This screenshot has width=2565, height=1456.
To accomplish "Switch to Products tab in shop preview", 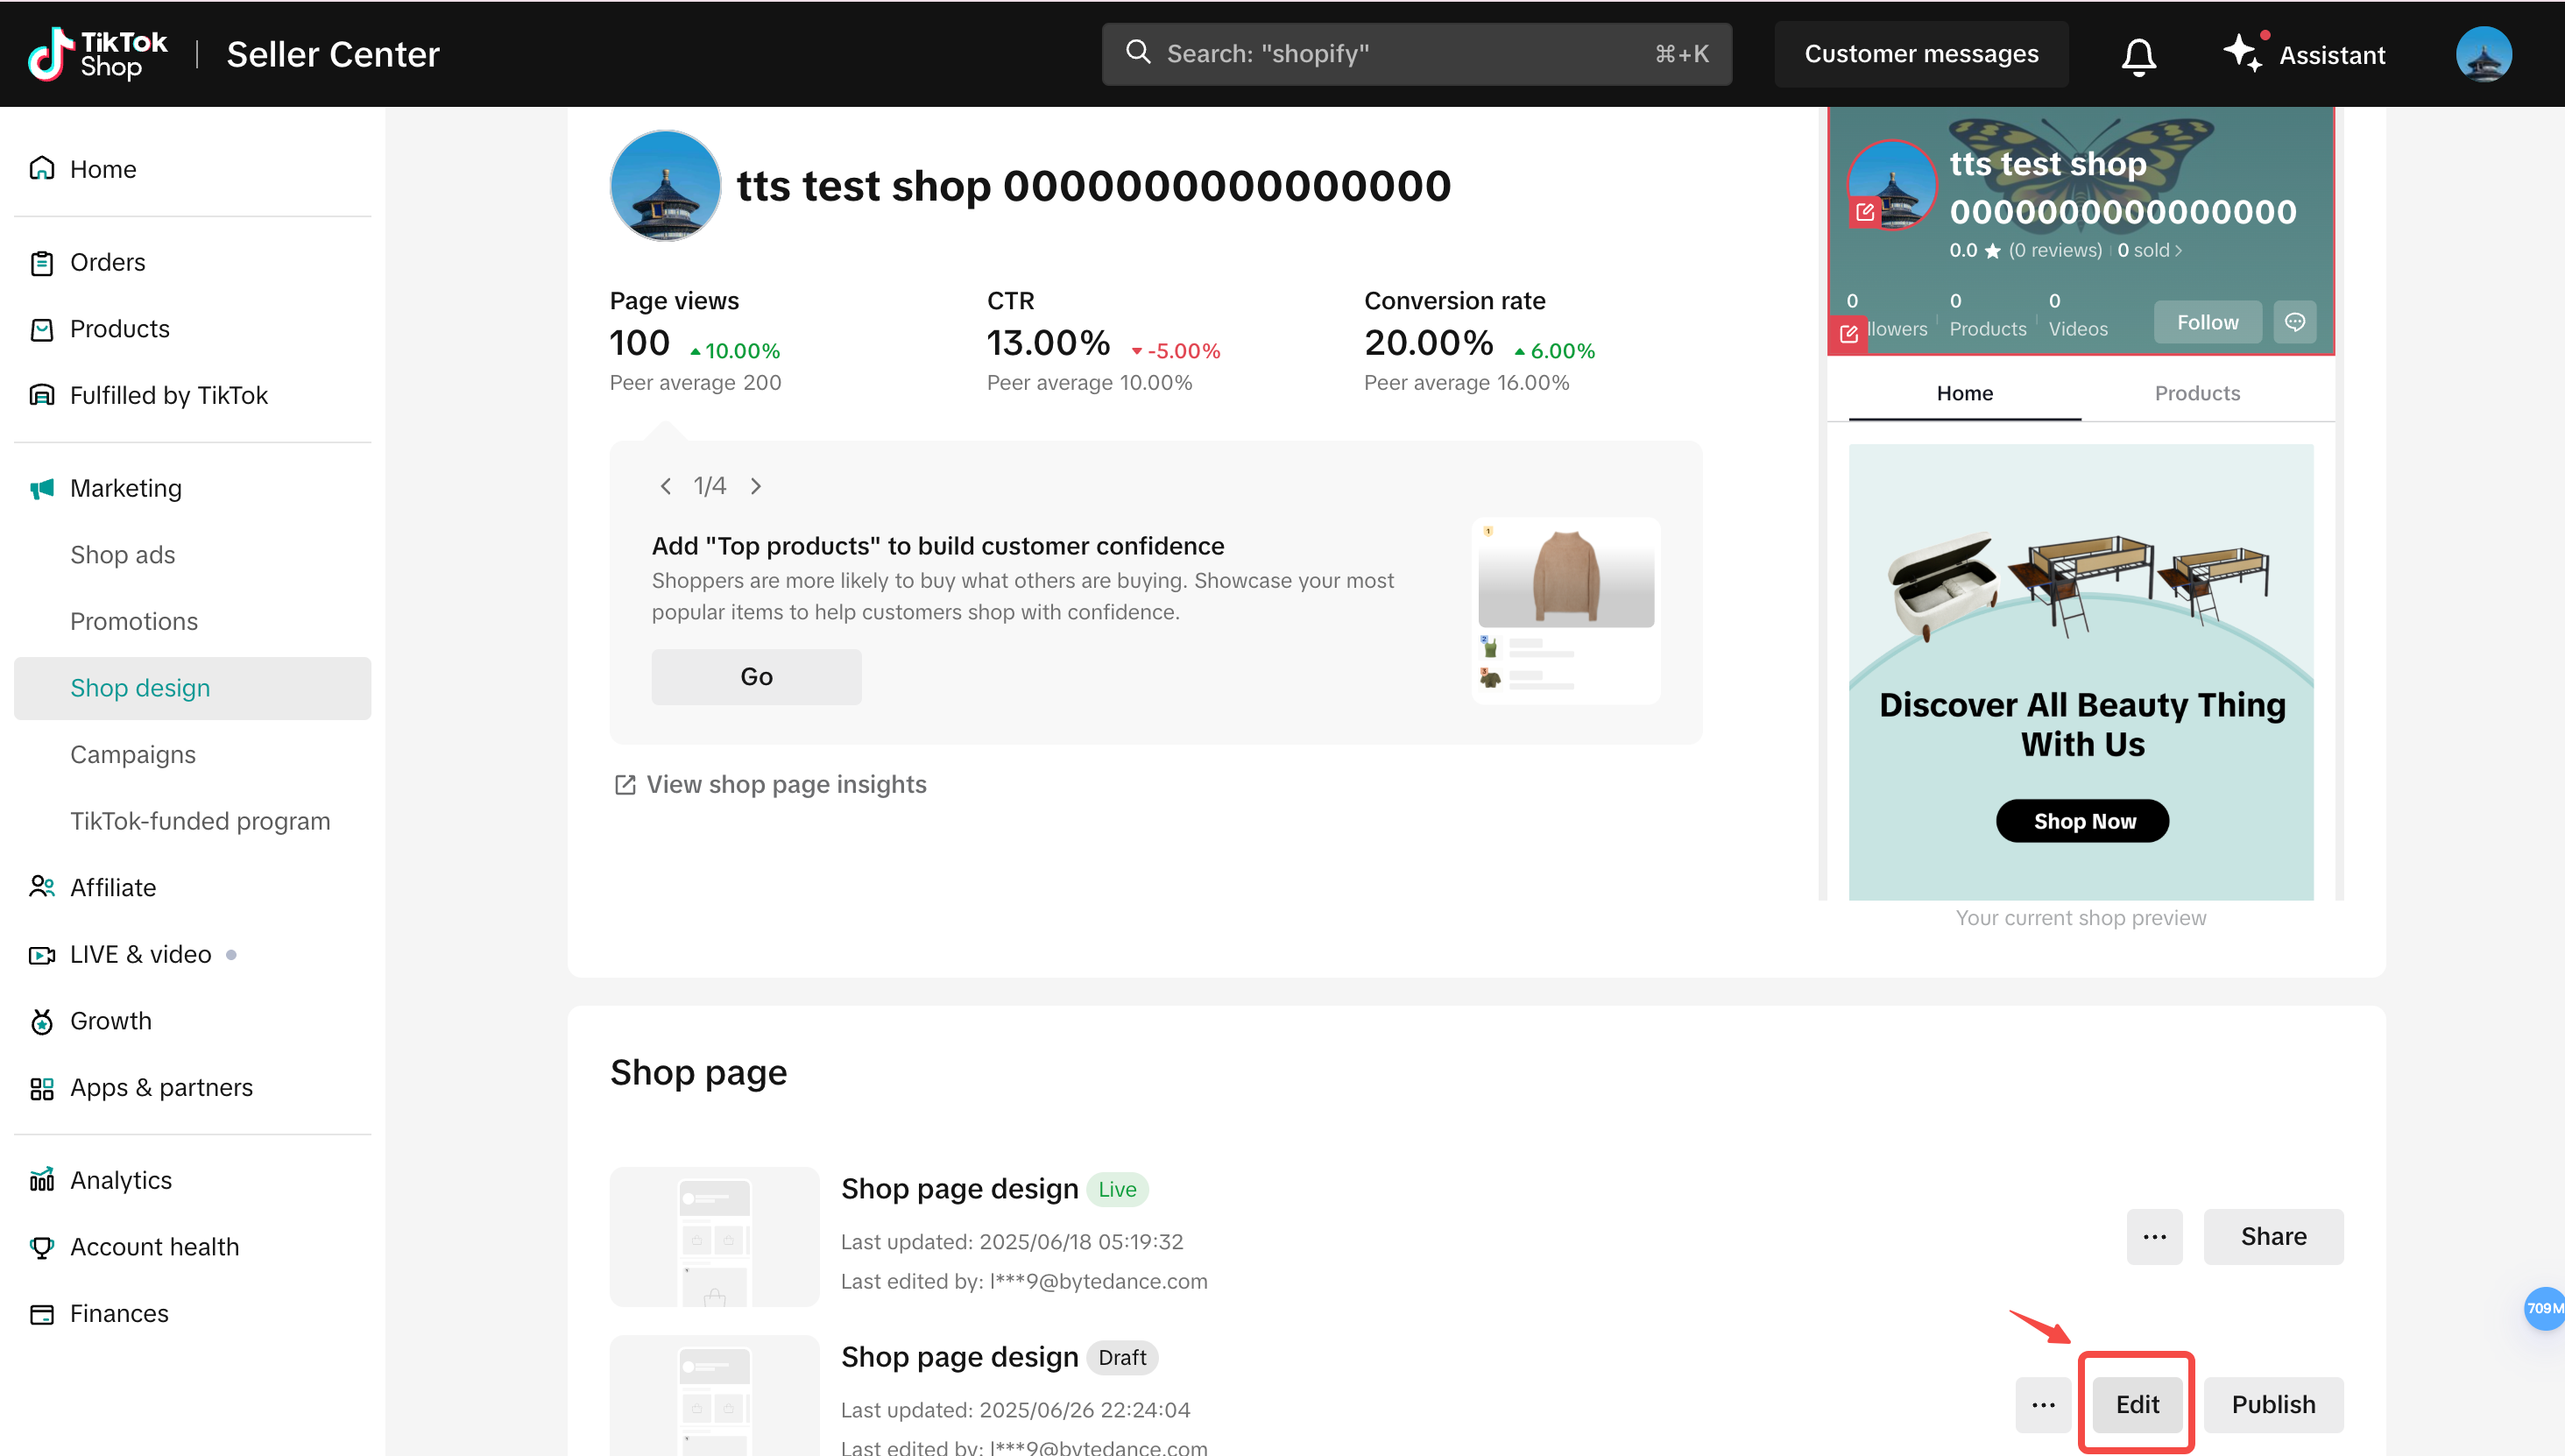I will [x=2196, y=393].
